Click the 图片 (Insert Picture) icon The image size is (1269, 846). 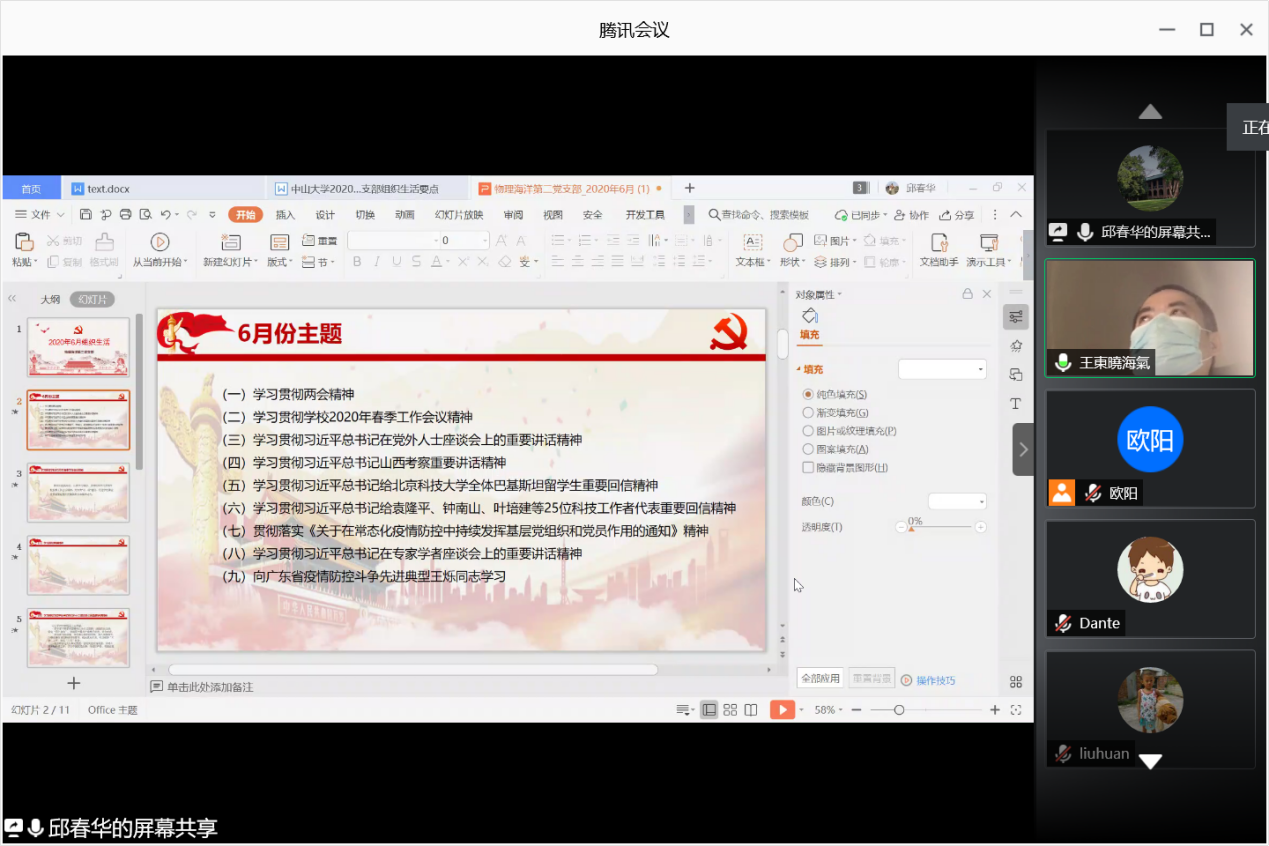(x=820, y=240)
